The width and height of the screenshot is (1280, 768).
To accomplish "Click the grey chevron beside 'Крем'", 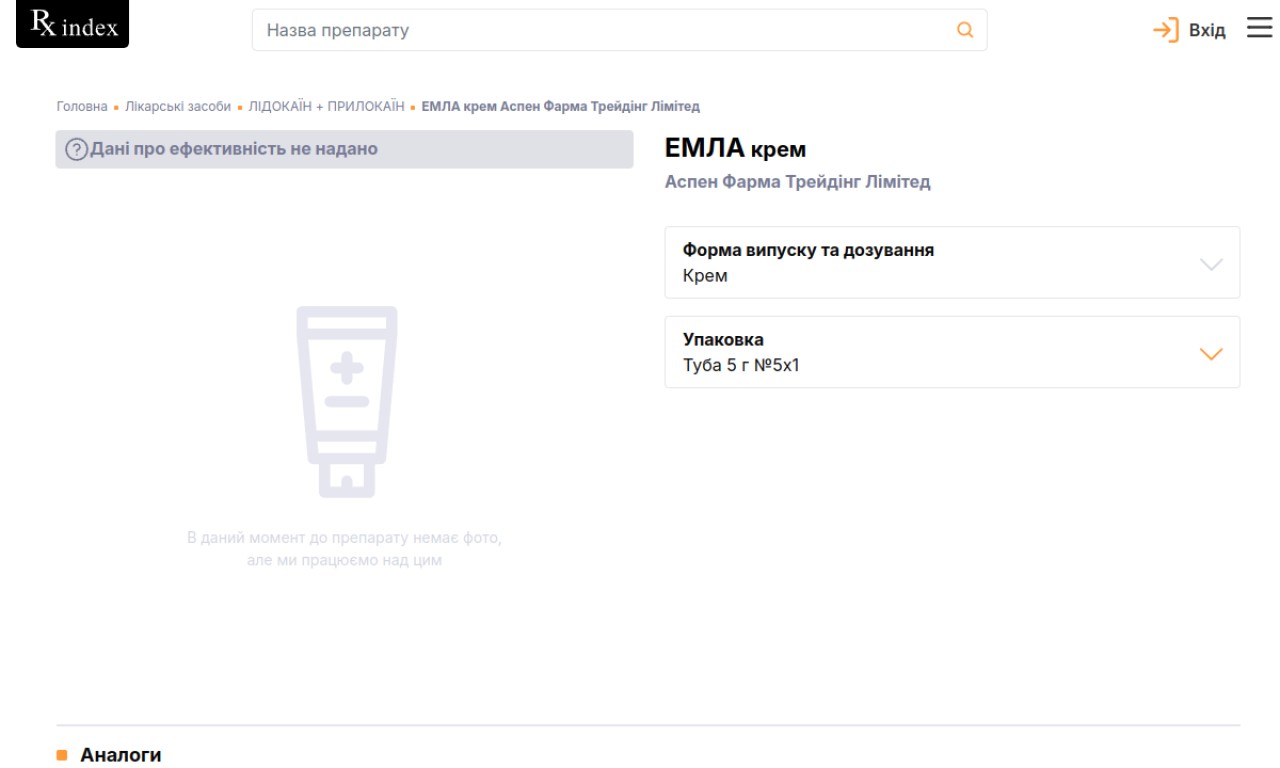I will tap(1210, 264).
